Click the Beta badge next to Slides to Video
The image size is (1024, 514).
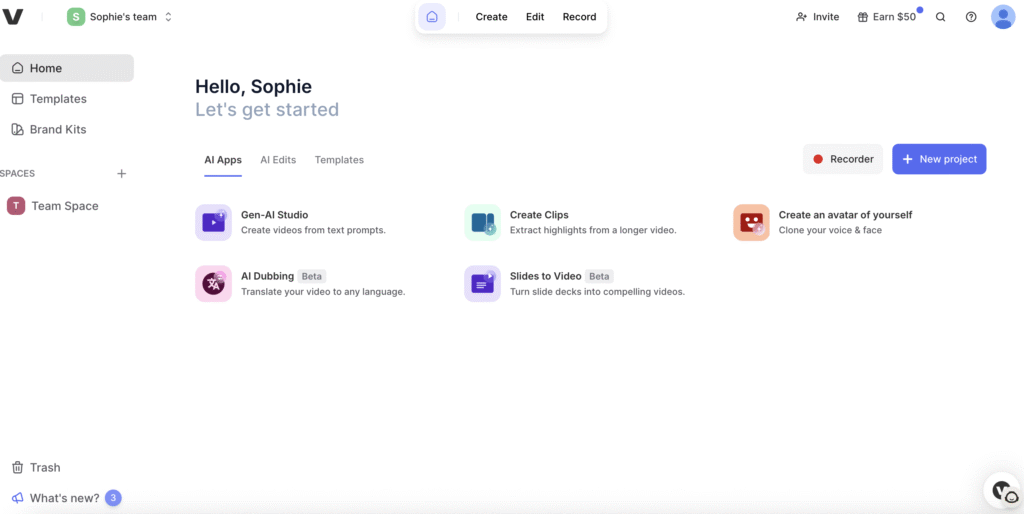pos(599,276)
